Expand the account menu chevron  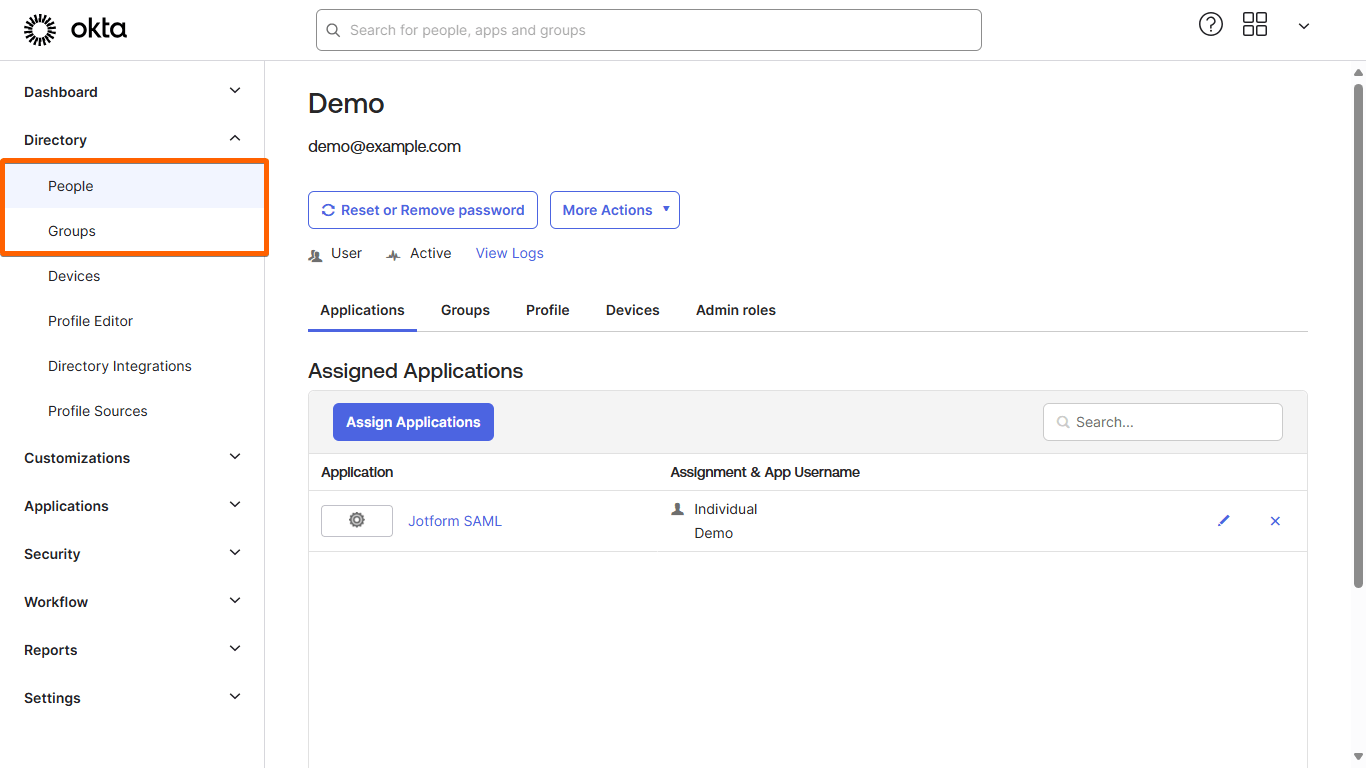point(1303,27)
